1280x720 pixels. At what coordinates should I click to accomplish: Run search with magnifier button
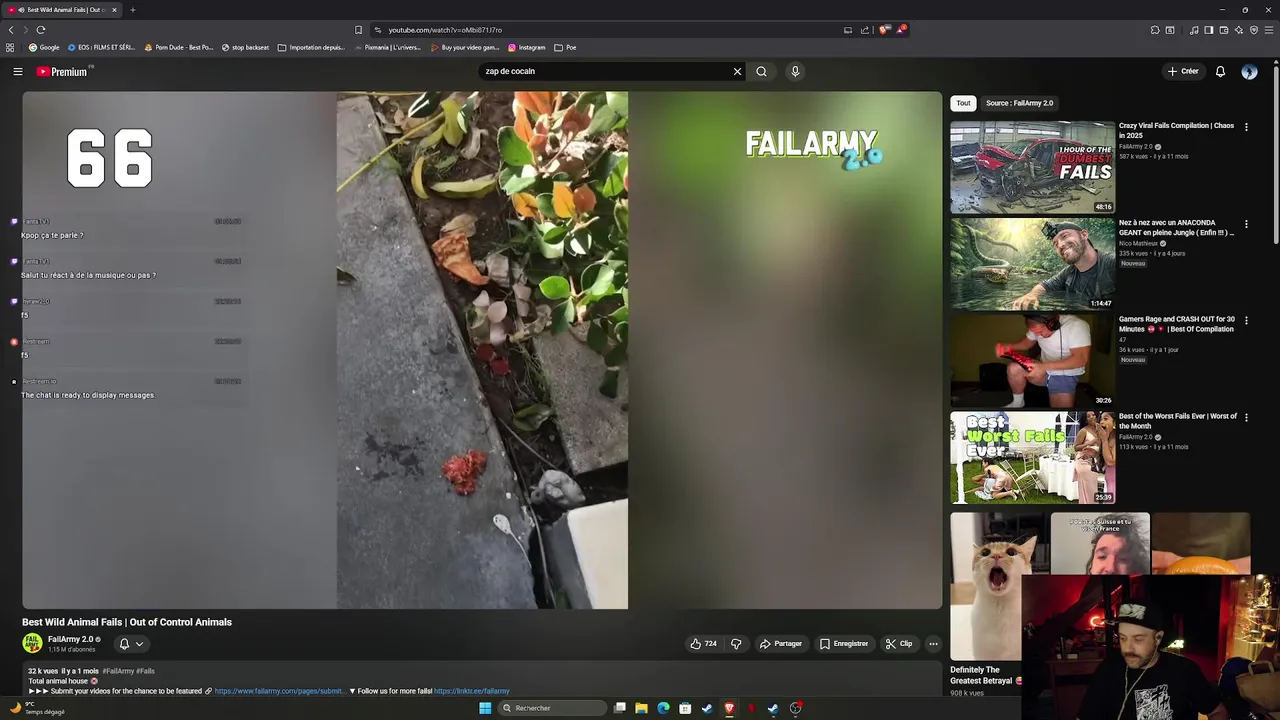(x=761, y=71)
